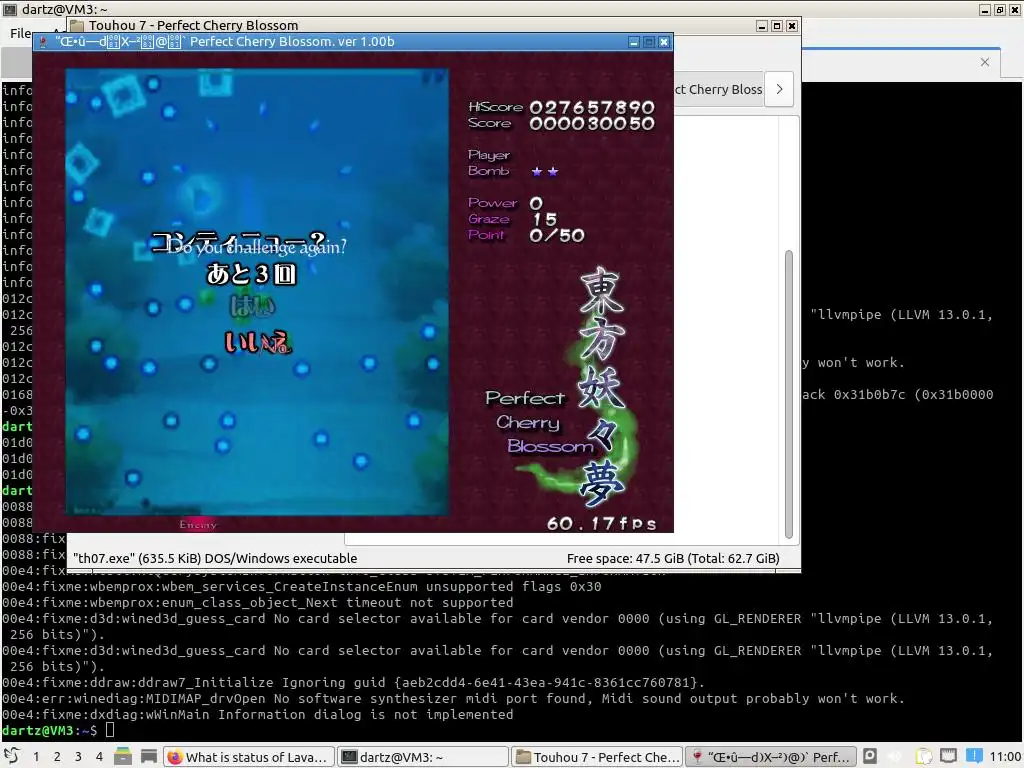Switch to dartz@VM3 terminal taskbar item
The width and height of the screenshot is (1024, 768).
pyautogui.click(x=423, y=757)
